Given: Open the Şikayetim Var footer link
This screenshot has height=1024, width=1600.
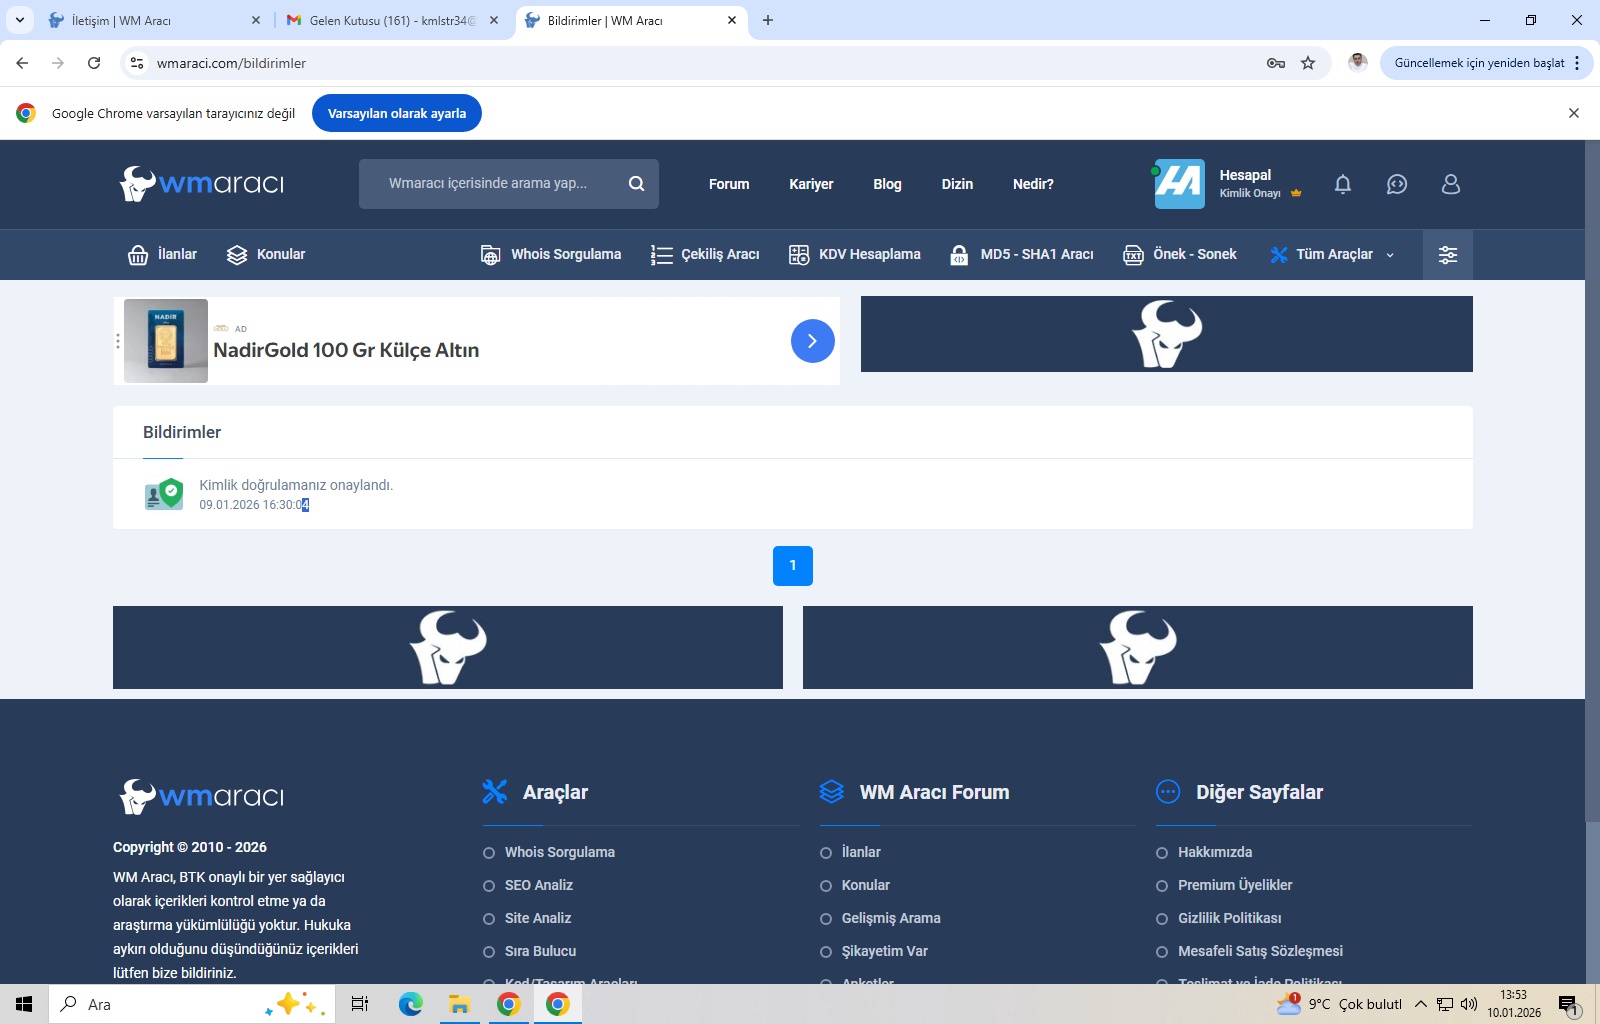Looking at the screenshot, I should click(x=885, y=952).
